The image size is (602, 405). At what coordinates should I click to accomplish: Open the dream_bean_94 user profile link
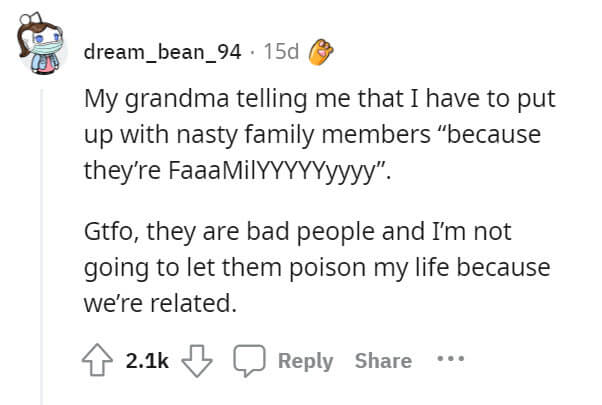coord(163,52)
